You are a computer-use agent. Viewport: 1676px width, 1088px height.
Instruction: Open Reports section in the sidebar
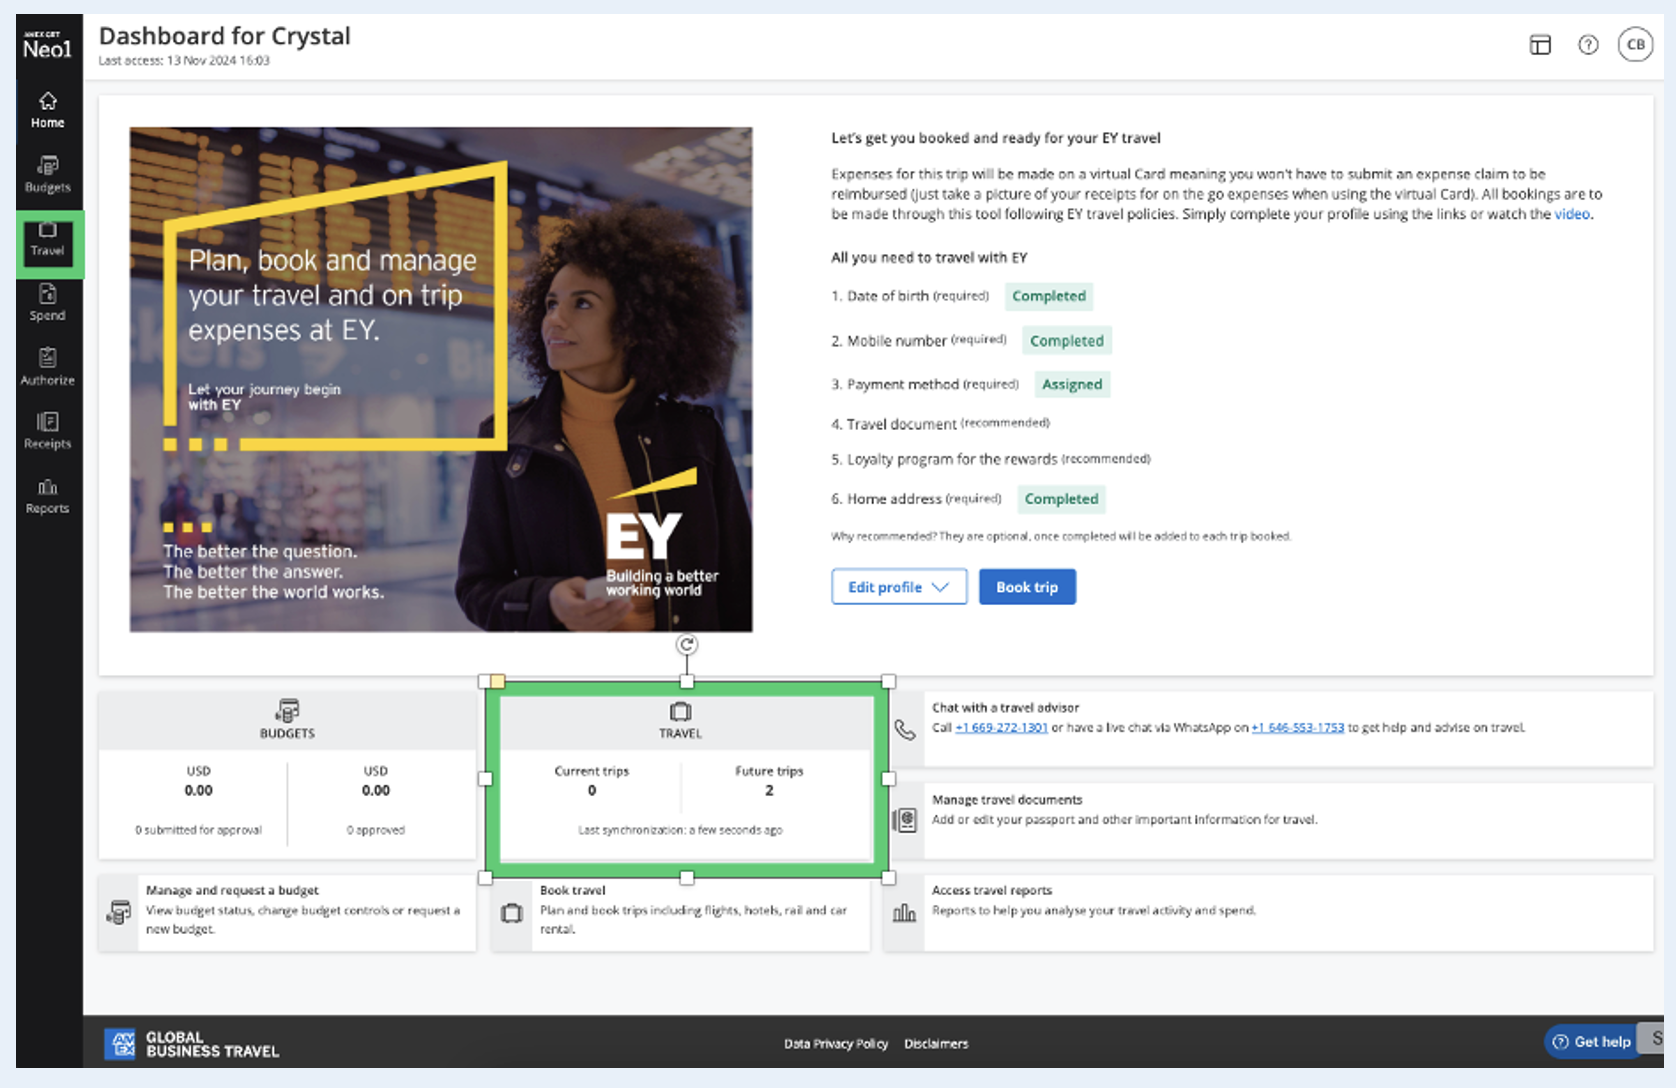click(47, 496)
